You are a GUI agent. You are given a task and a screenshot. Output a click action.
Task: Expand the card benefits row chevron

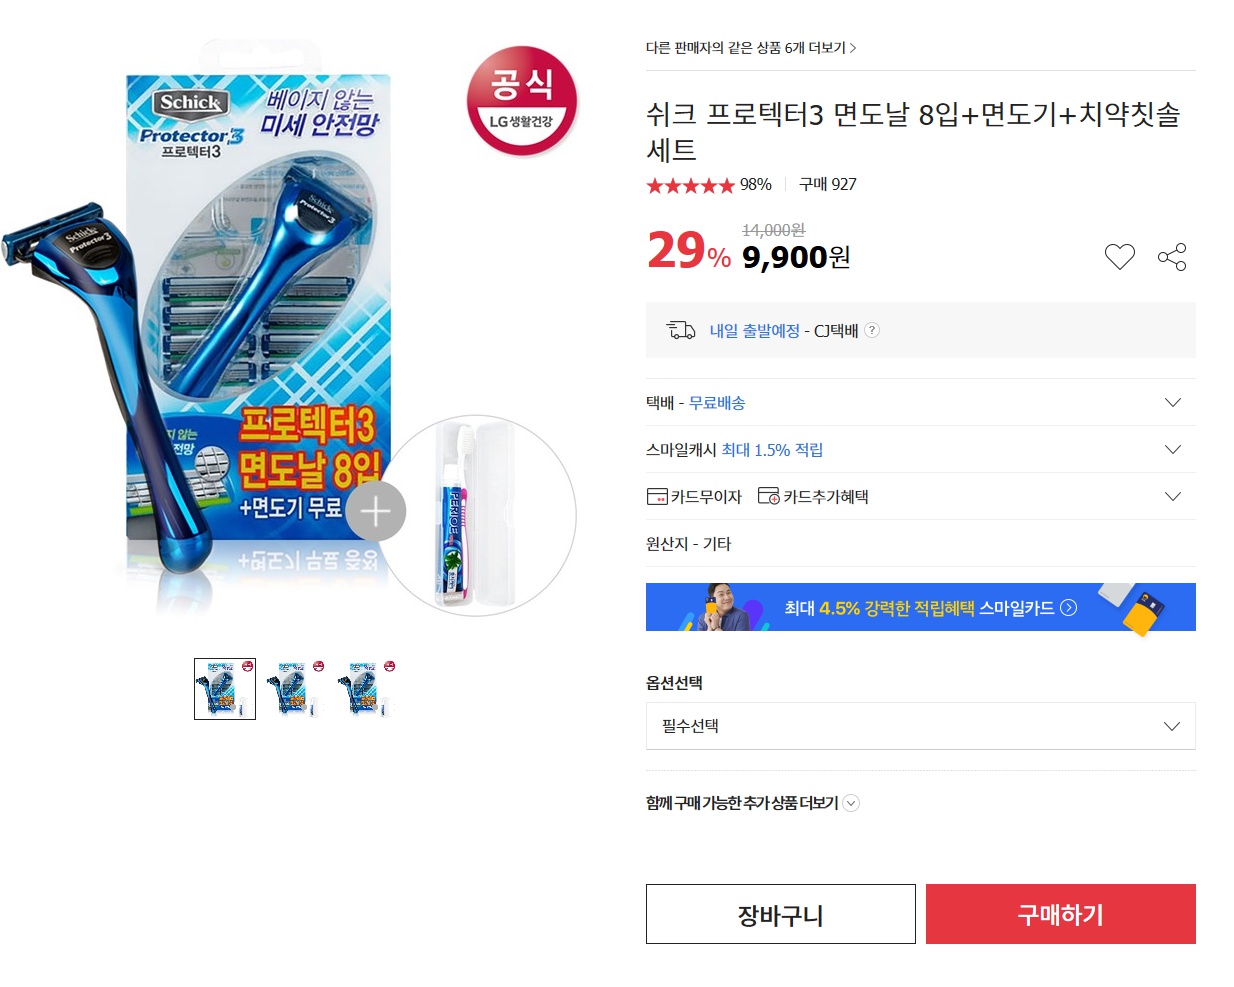pyautogui.click(x=1173, y=496)
